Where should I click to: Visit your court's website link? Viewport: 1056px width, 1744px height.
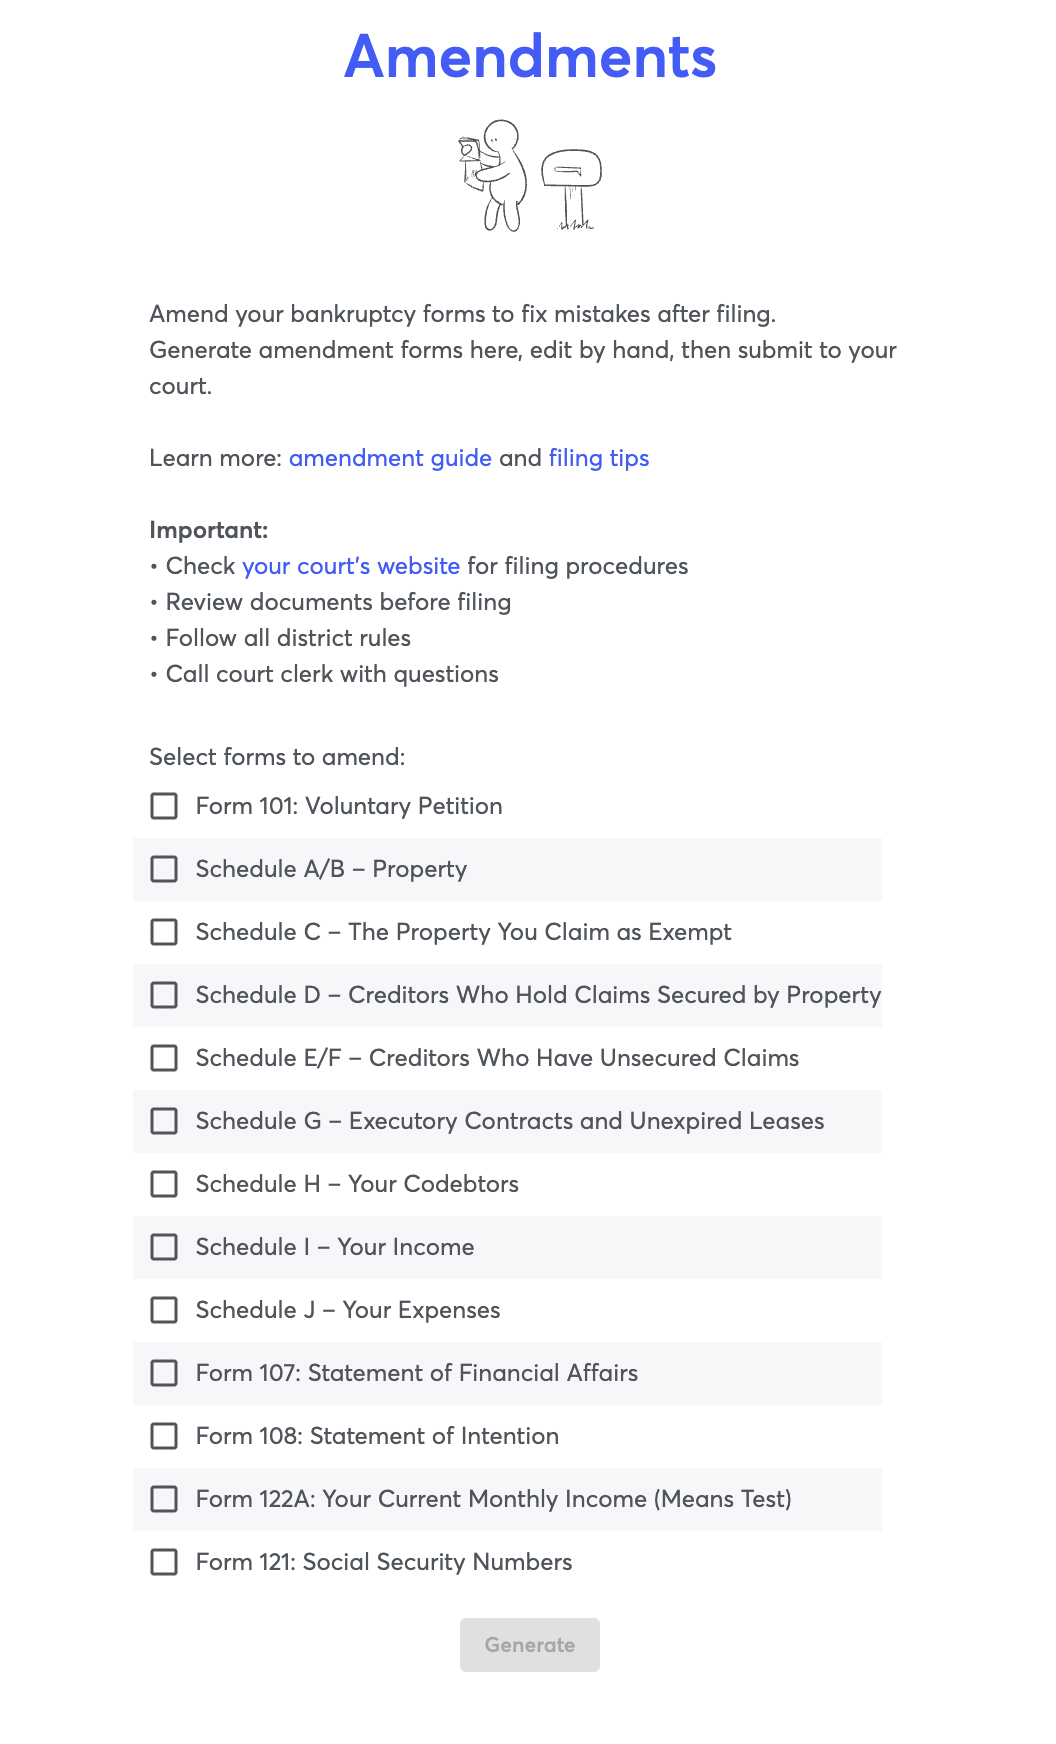[x=351, y=566]
